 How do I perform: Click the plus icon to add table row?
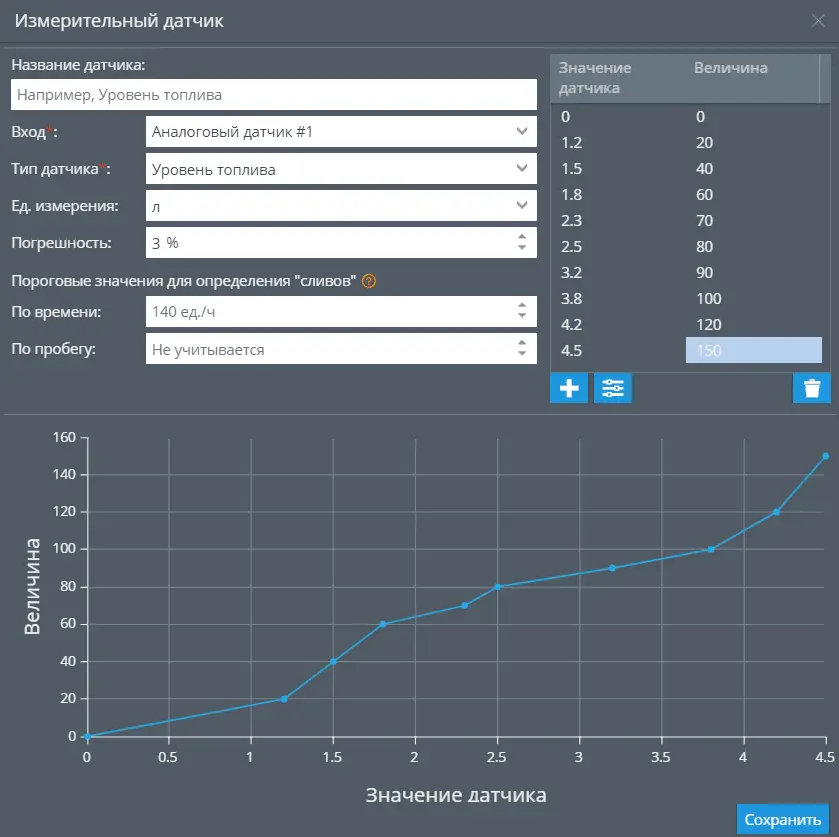[x=570, y=389]
